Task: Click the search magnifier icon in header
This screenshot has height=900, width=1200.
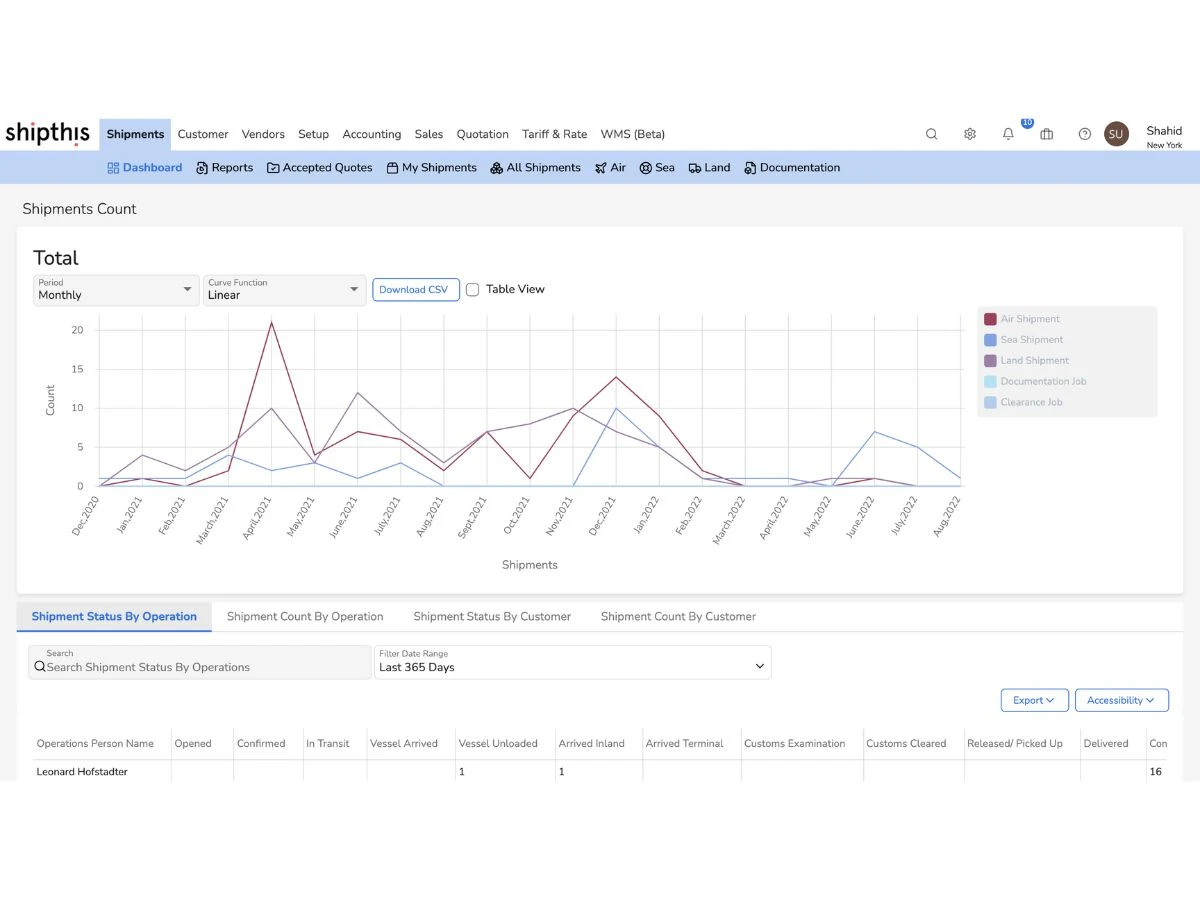Action: point(931,134)
